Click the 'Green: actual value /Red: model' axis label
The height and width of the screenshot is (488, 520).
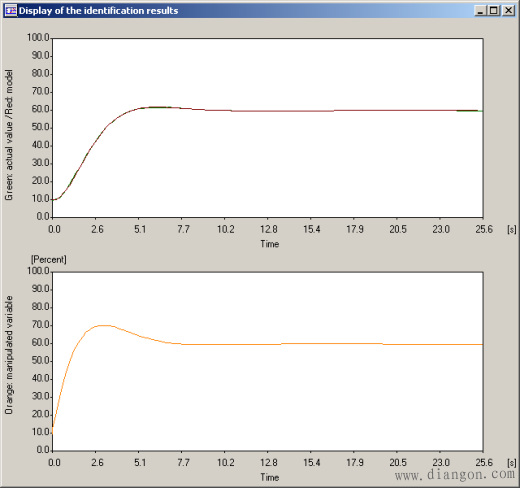pos(9,135)
